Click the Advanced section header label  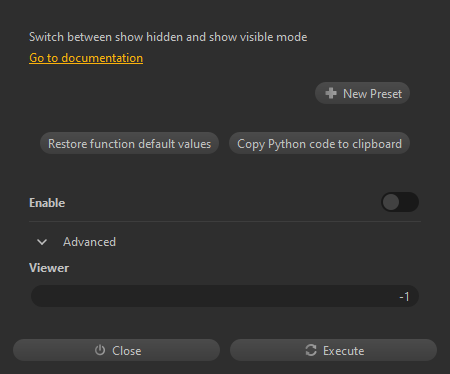point(89,242)
